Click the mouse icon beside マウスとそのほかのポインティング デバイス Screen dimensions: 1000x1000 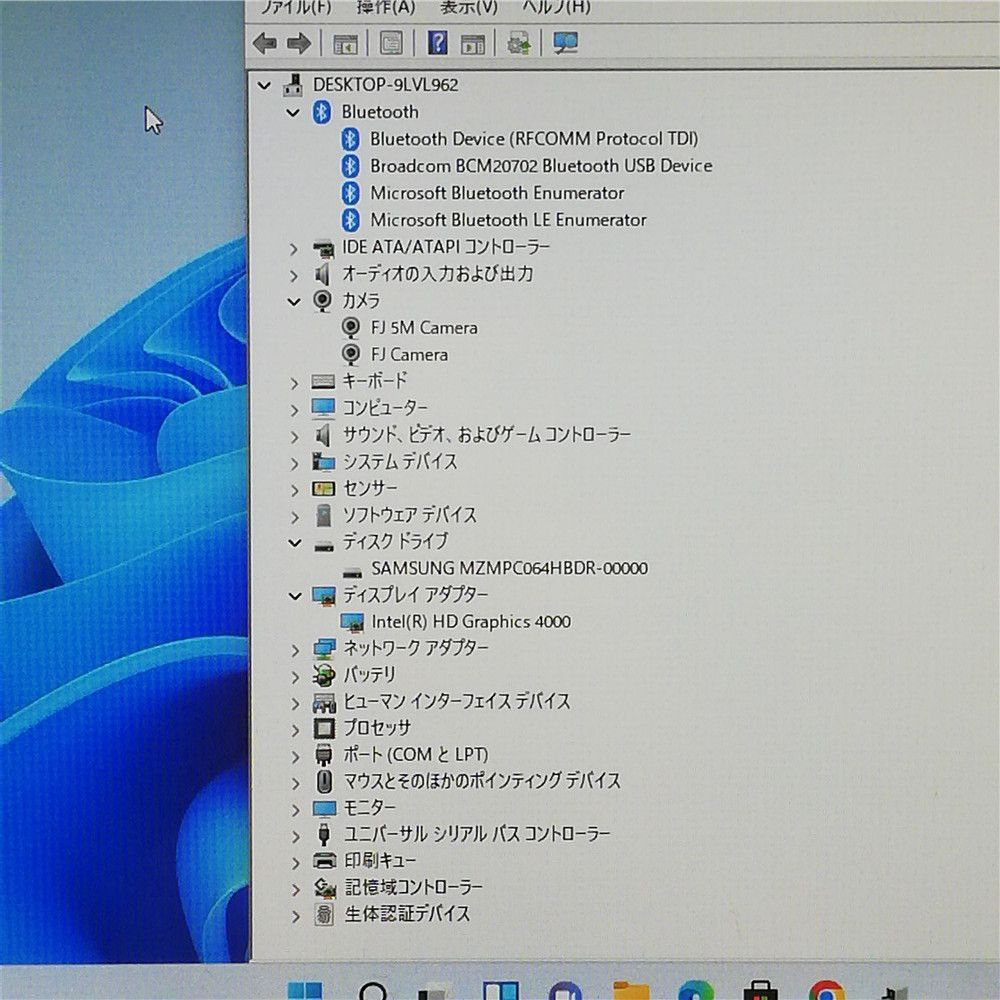point(325,781)
